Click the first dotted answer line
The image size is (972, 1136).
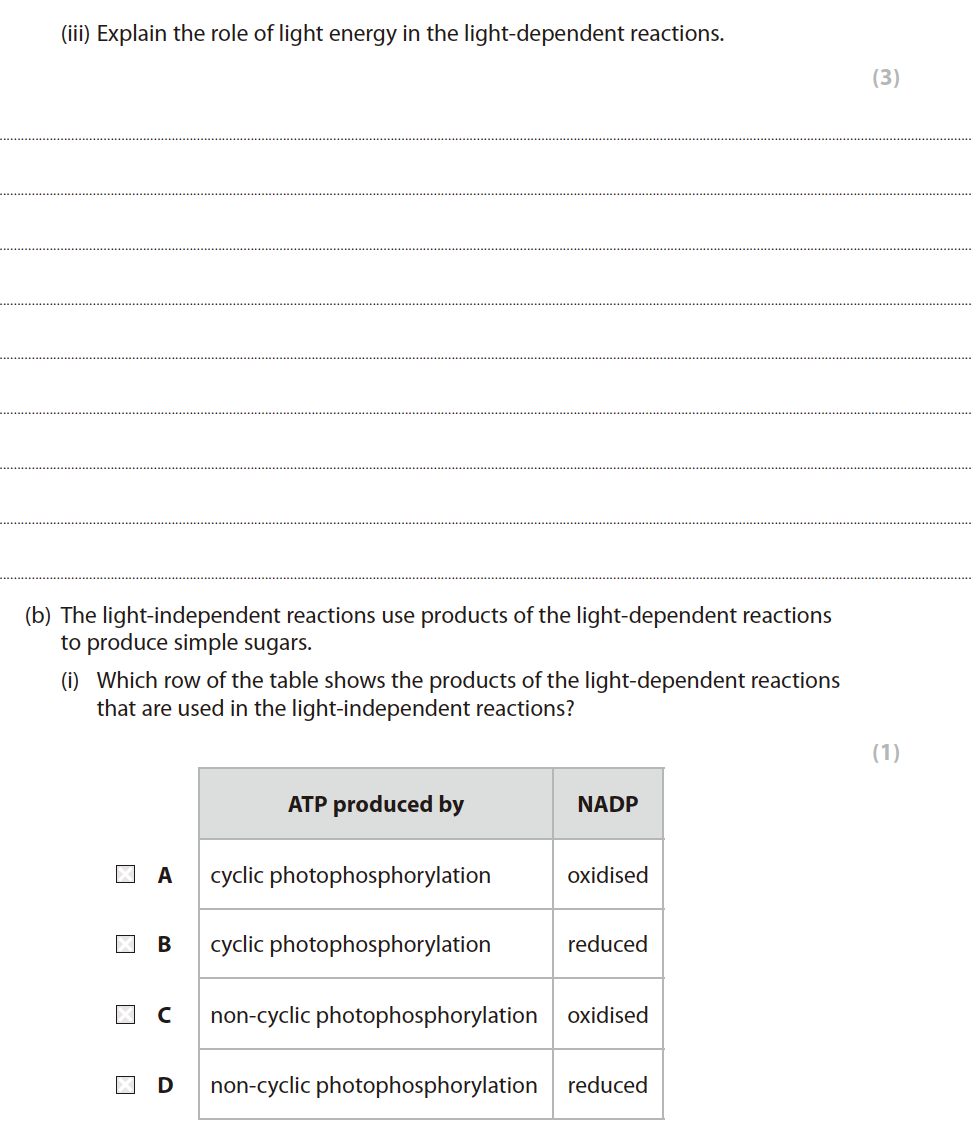pos(486,139)
